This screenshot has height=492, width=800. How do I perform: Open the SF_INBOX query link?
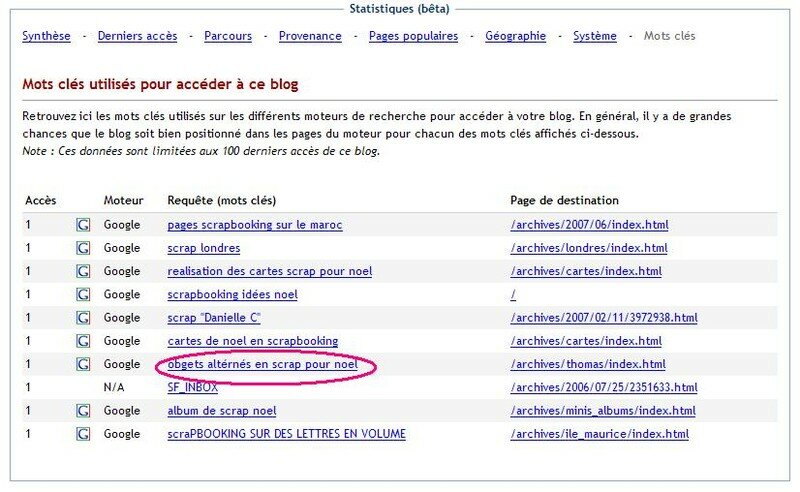tap(192, 387)
